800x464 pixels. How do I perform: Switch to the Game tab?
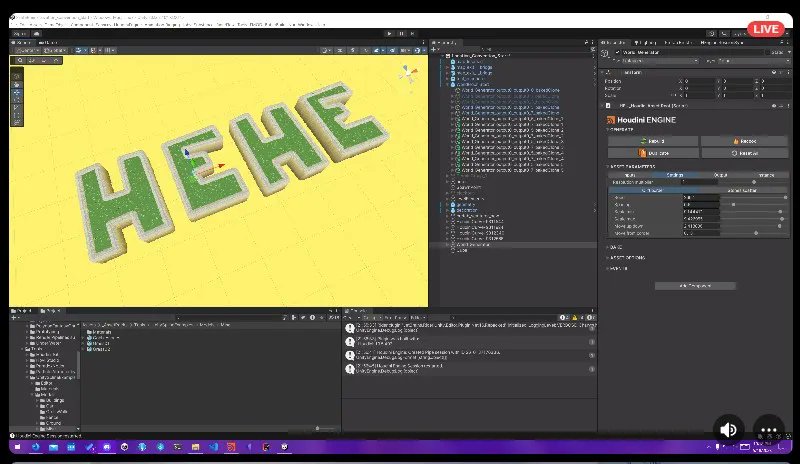click(48, 42)
